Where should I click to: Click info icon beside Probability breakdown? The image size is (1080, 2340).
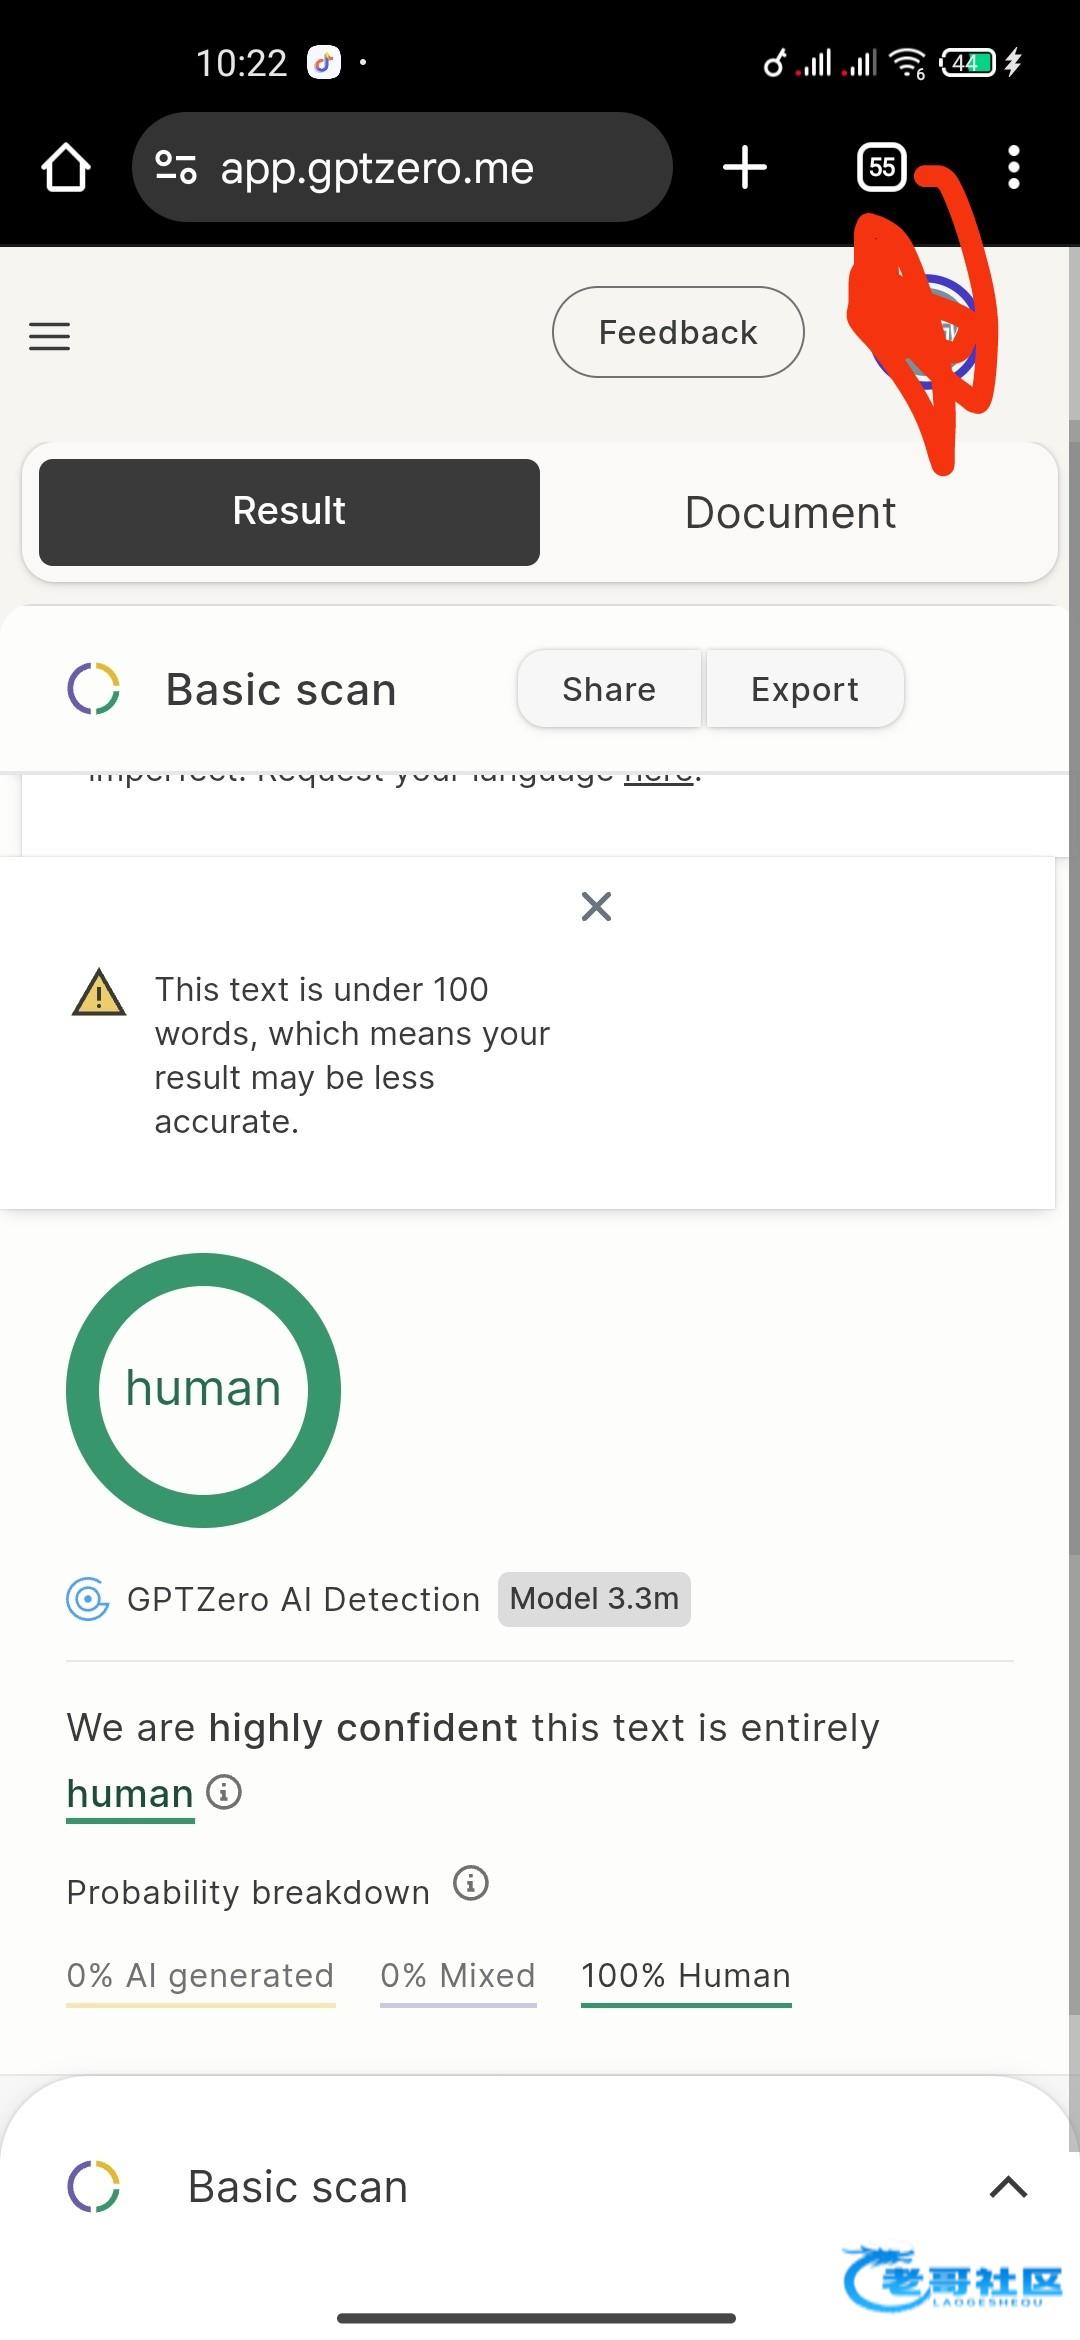coord(471,1883)
